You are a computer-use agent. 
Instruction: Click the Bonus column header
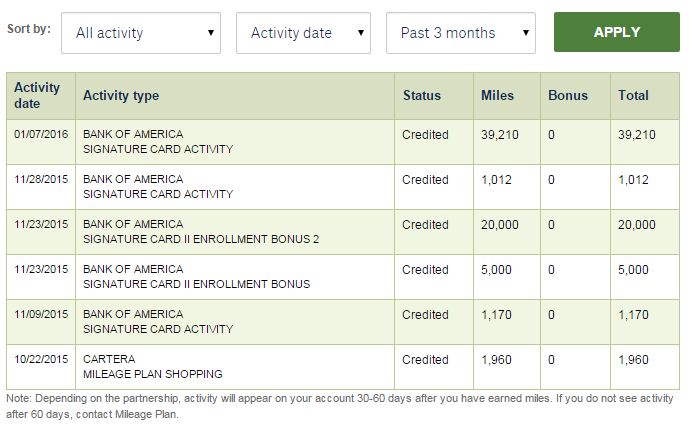coord(568,96)
